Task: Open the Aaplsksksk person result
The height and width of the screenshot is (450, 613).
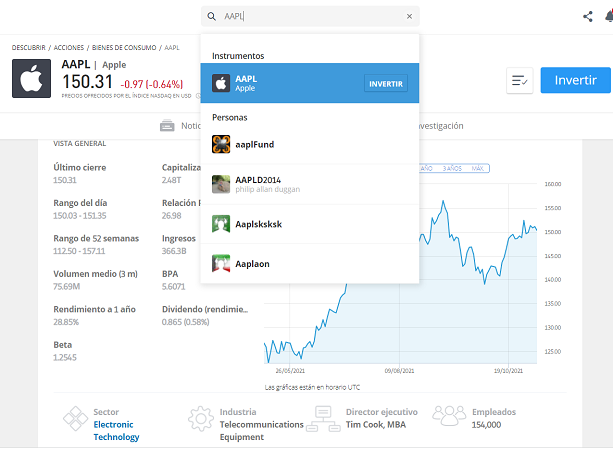Action: point(310,224)
